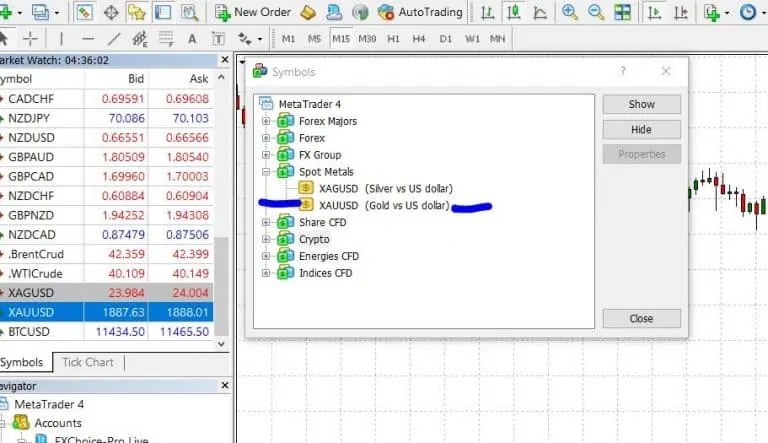Switch timeframe to D1

[x=446, y=38]
